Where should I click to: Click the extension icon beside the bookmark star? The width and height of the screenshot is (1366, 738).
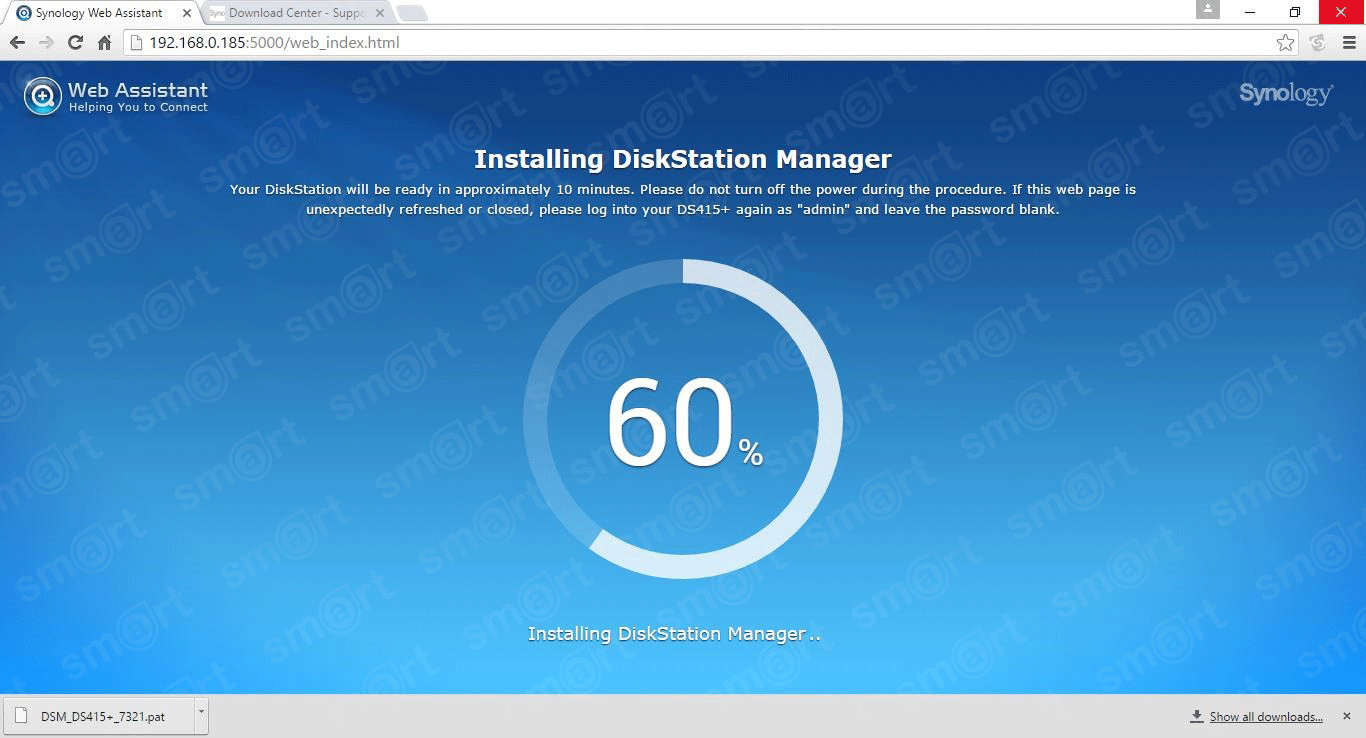[1318, 42]
